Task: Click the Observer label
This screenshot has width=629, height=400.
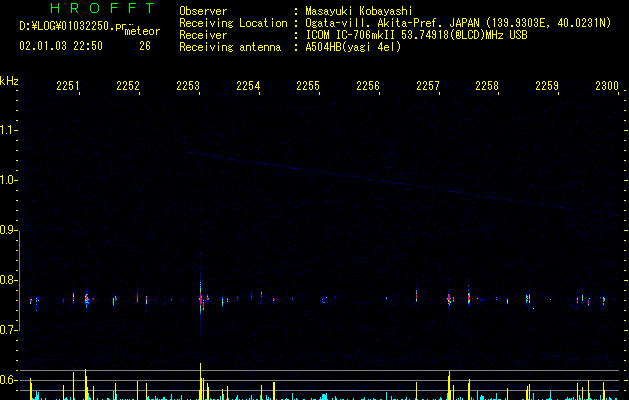Action: tap(203, 11)
